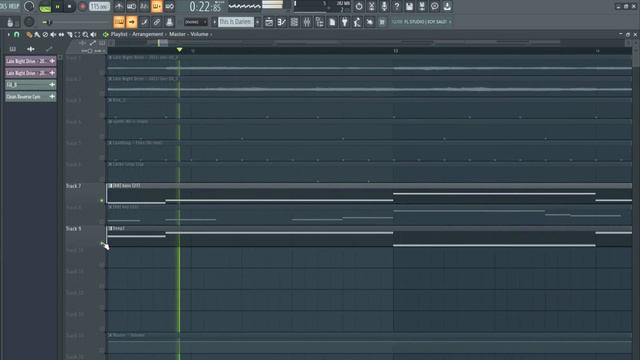Viewport: 640px width, 360px height.
Task: Open the Piano roll window button
Action: coord(282,22)
